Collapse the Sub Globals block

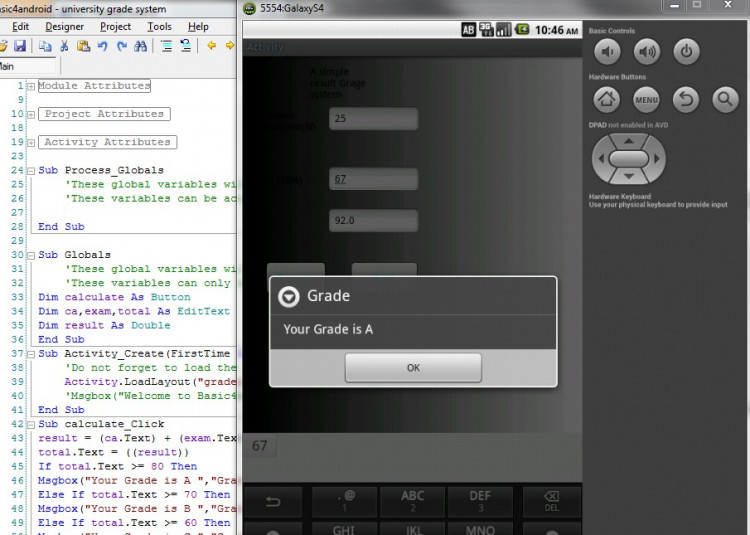31,256
